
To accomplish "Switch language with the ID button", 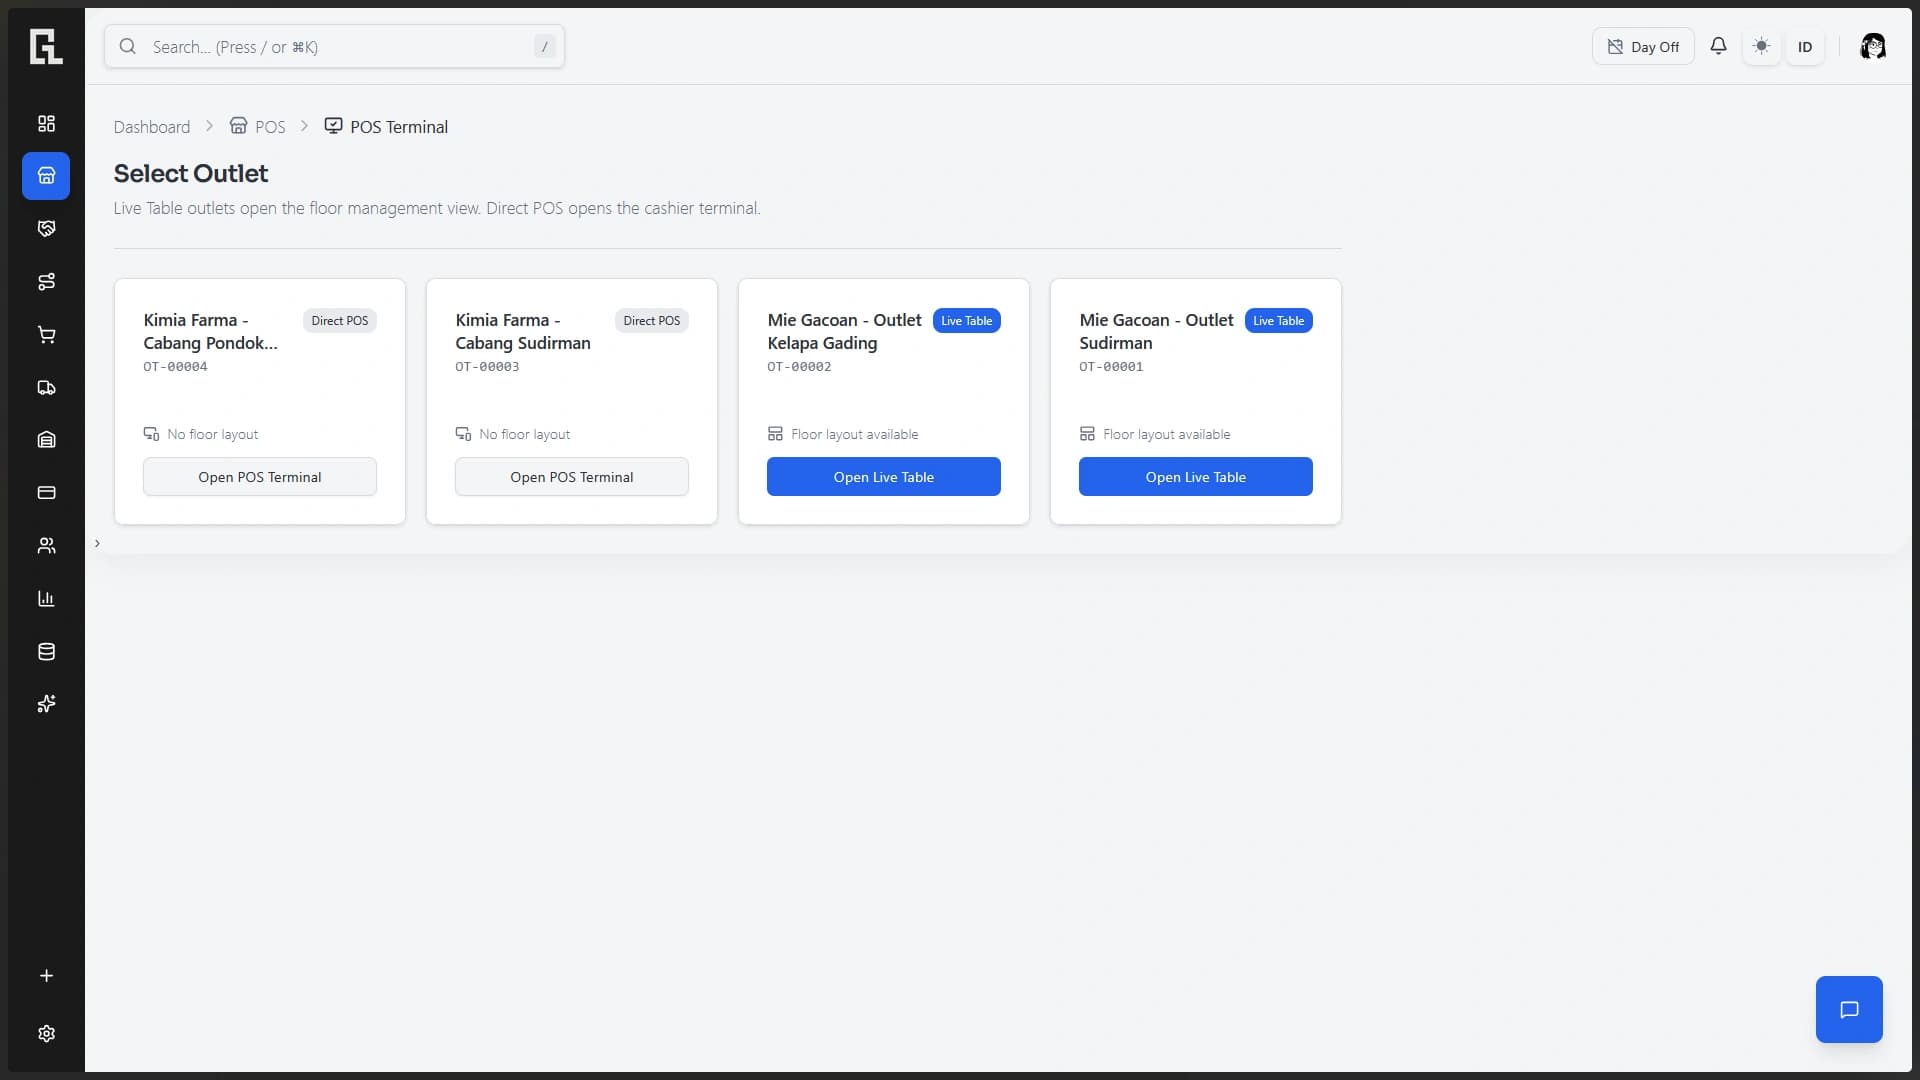I will point(1805,46).
